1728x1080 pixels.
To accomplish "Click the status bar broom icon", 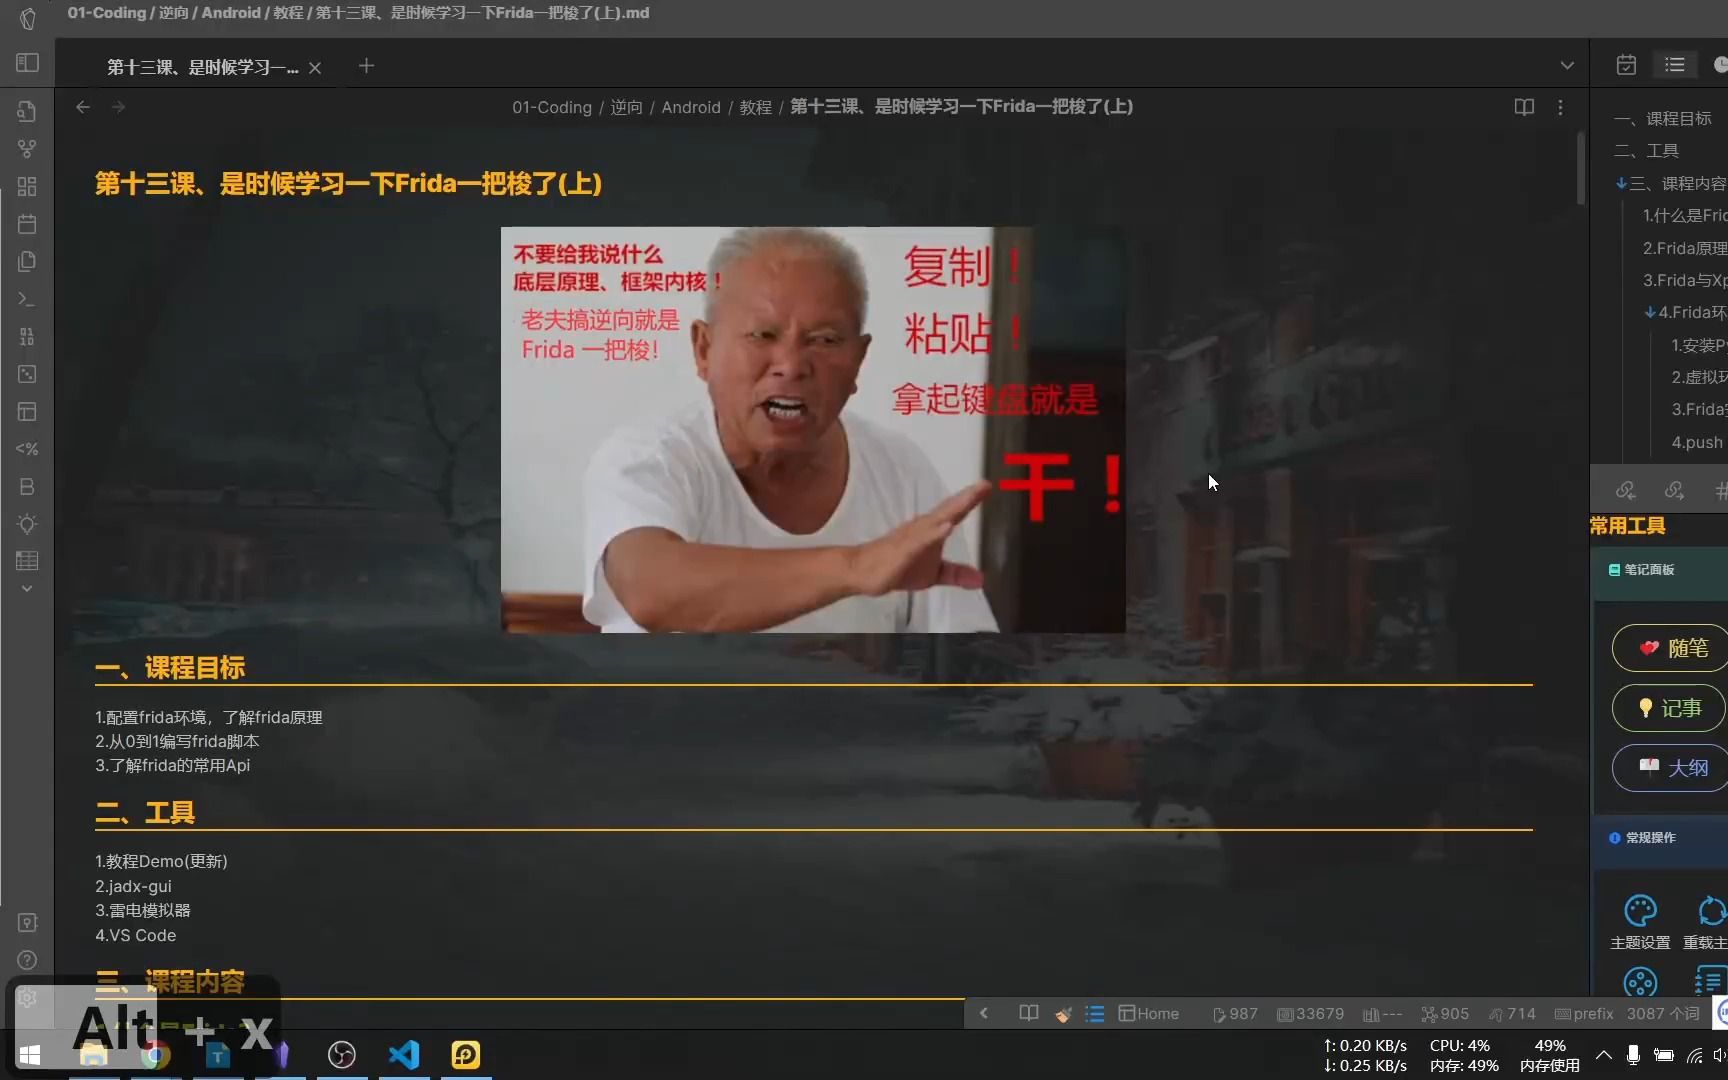I will point(1063,1014).
